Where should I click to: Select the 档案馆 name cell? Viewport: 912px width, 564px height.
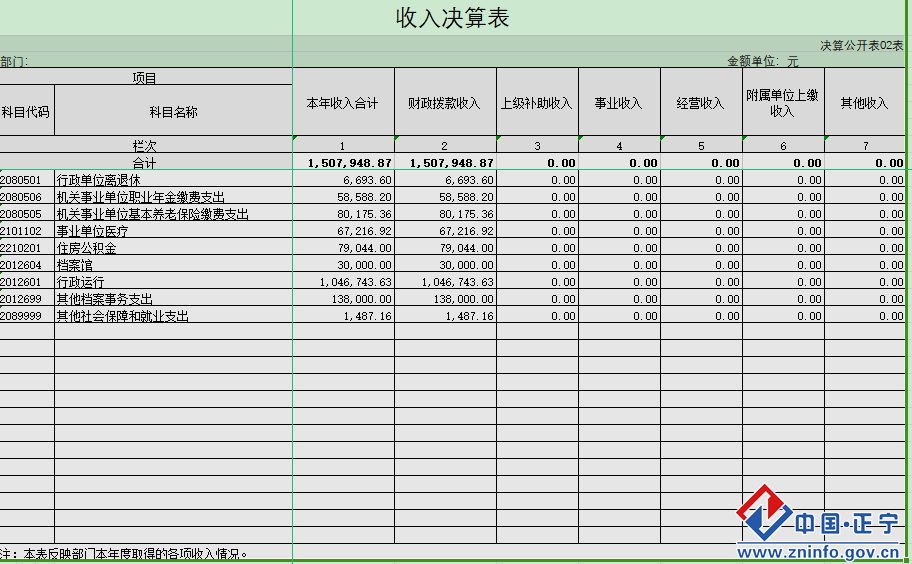(x=76, y=265)
